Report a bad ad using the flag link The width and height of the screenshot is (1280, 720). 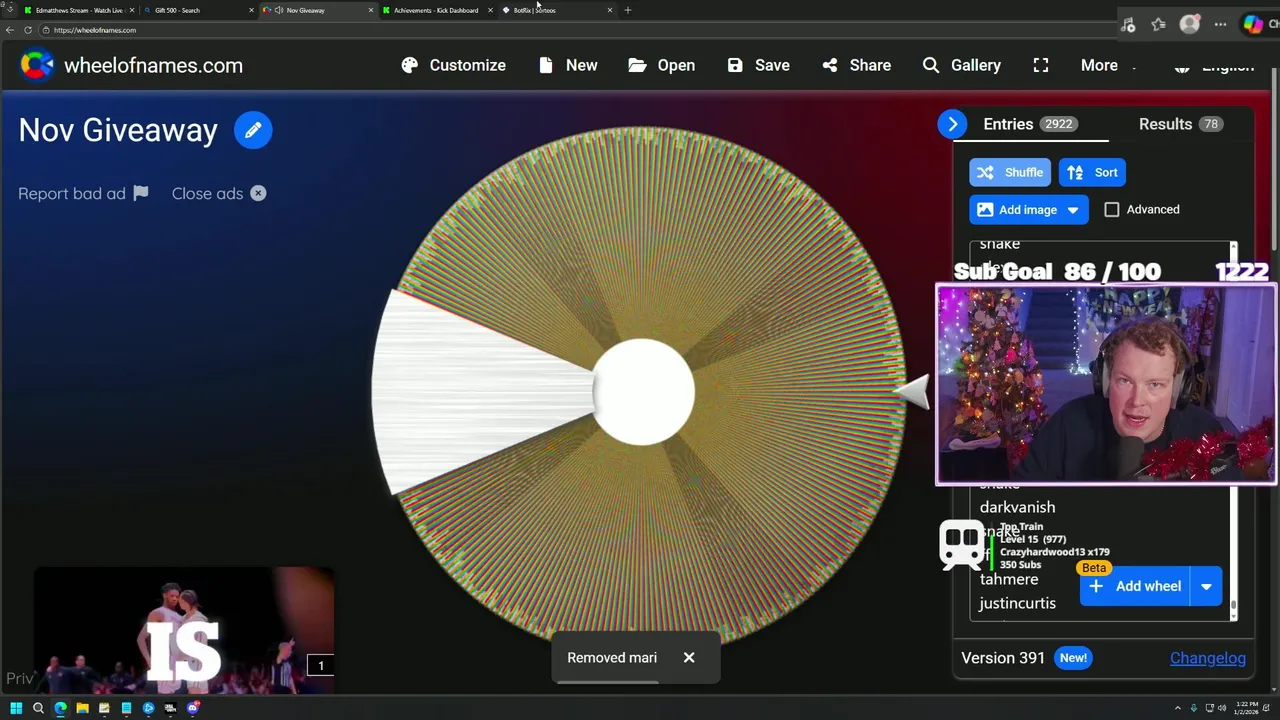pyautogui.click(x=83, y=193)
